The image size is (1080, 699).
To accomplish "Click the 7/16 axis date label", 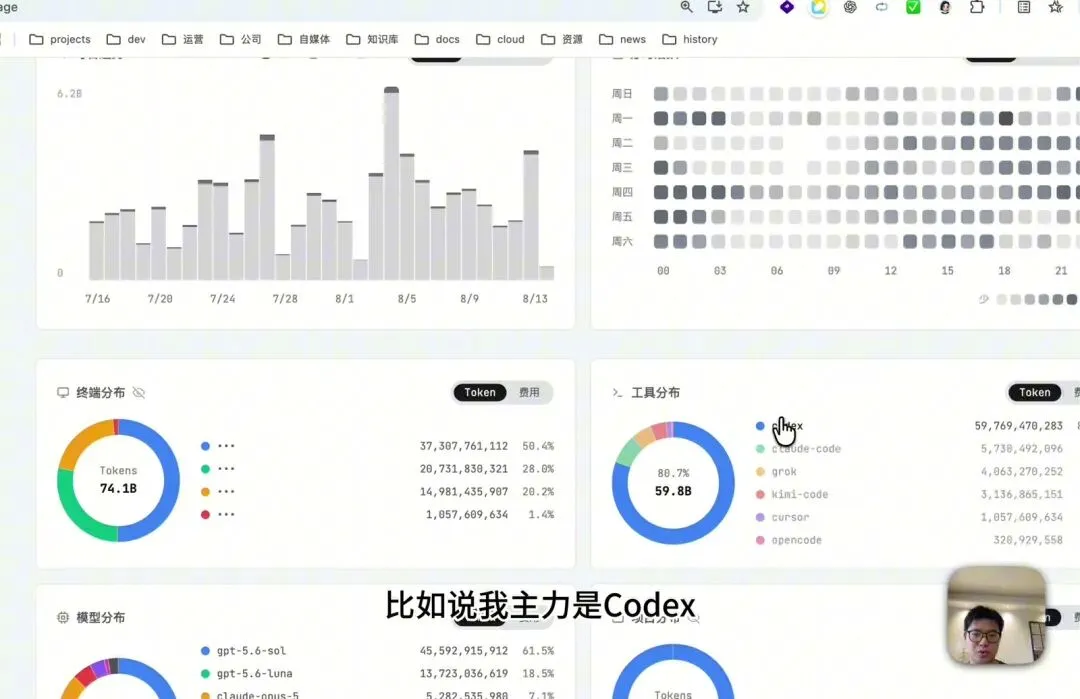I will pyautogui.click(x=97, y=298).
